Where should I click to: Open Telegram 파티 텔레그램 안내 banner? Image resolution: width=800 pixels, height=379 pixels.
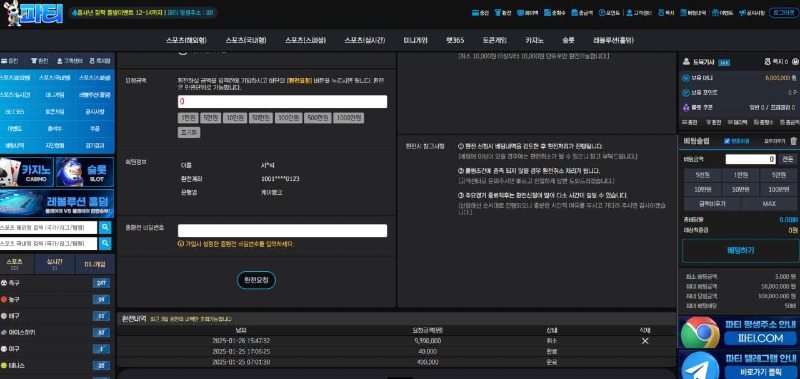click(738, 365)
